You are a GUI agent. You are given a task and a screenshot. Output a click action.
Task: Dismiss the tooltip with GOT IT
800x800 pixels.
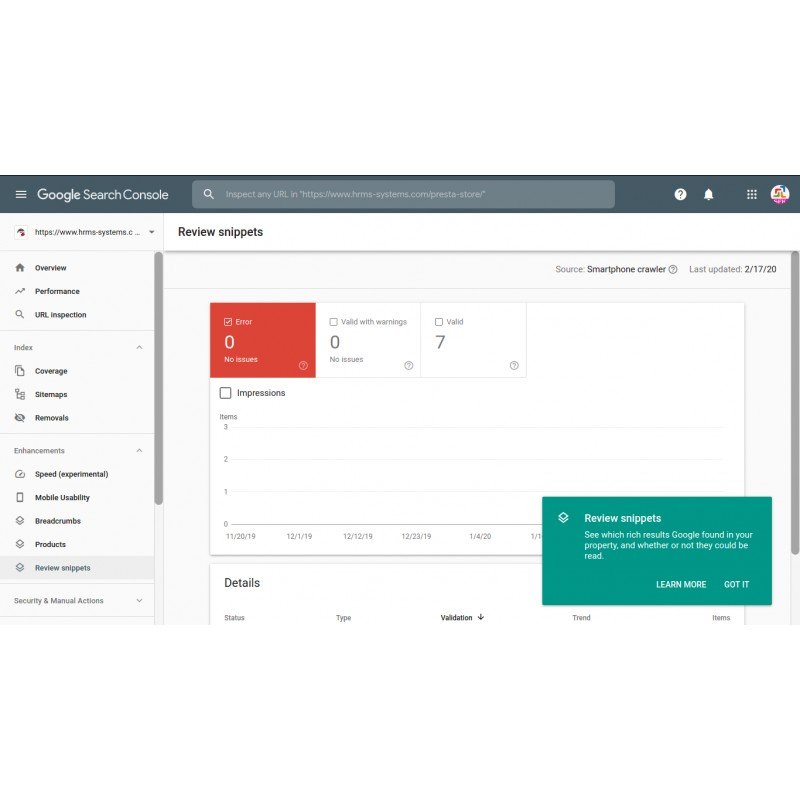point(737,585)
